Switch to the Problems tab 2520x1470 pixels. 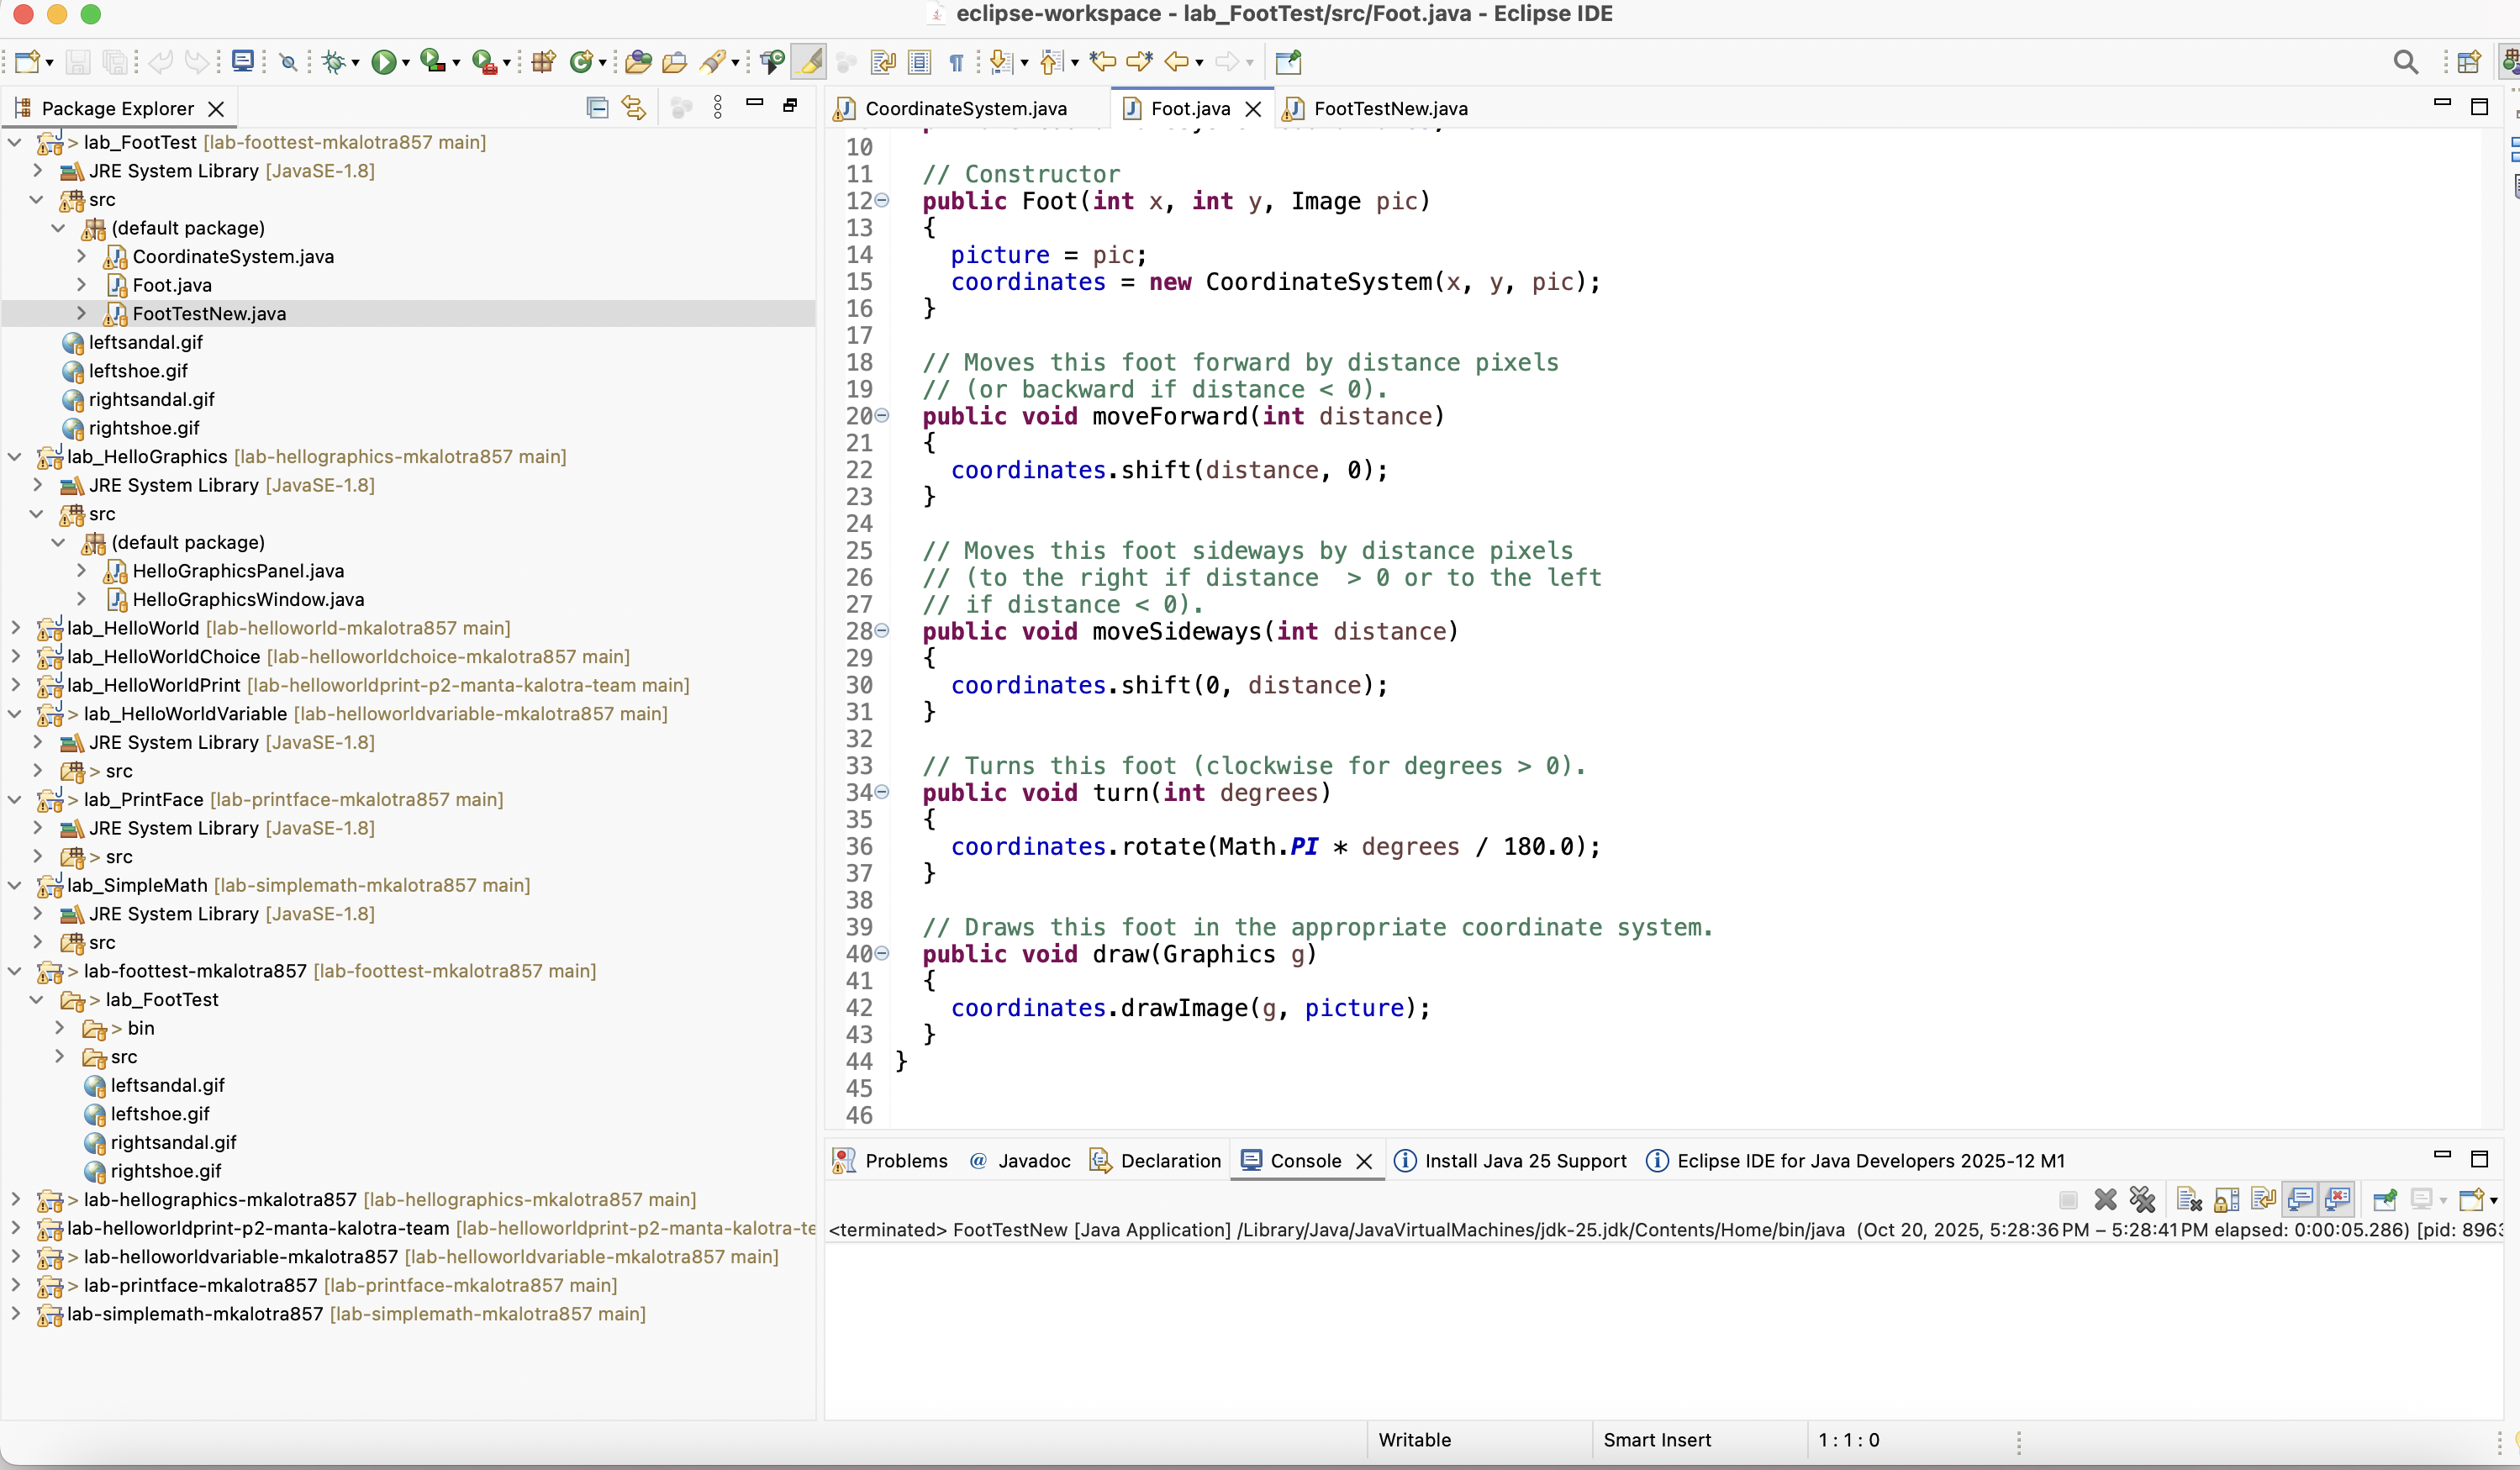[905, 1161]
